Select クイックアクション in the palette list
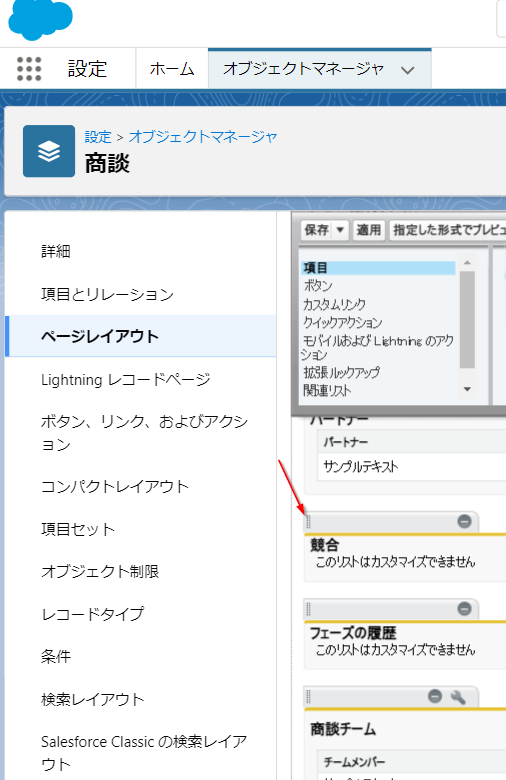Image resolution: width=506 pixels, height=780 pixels. (x=343, y=322)
